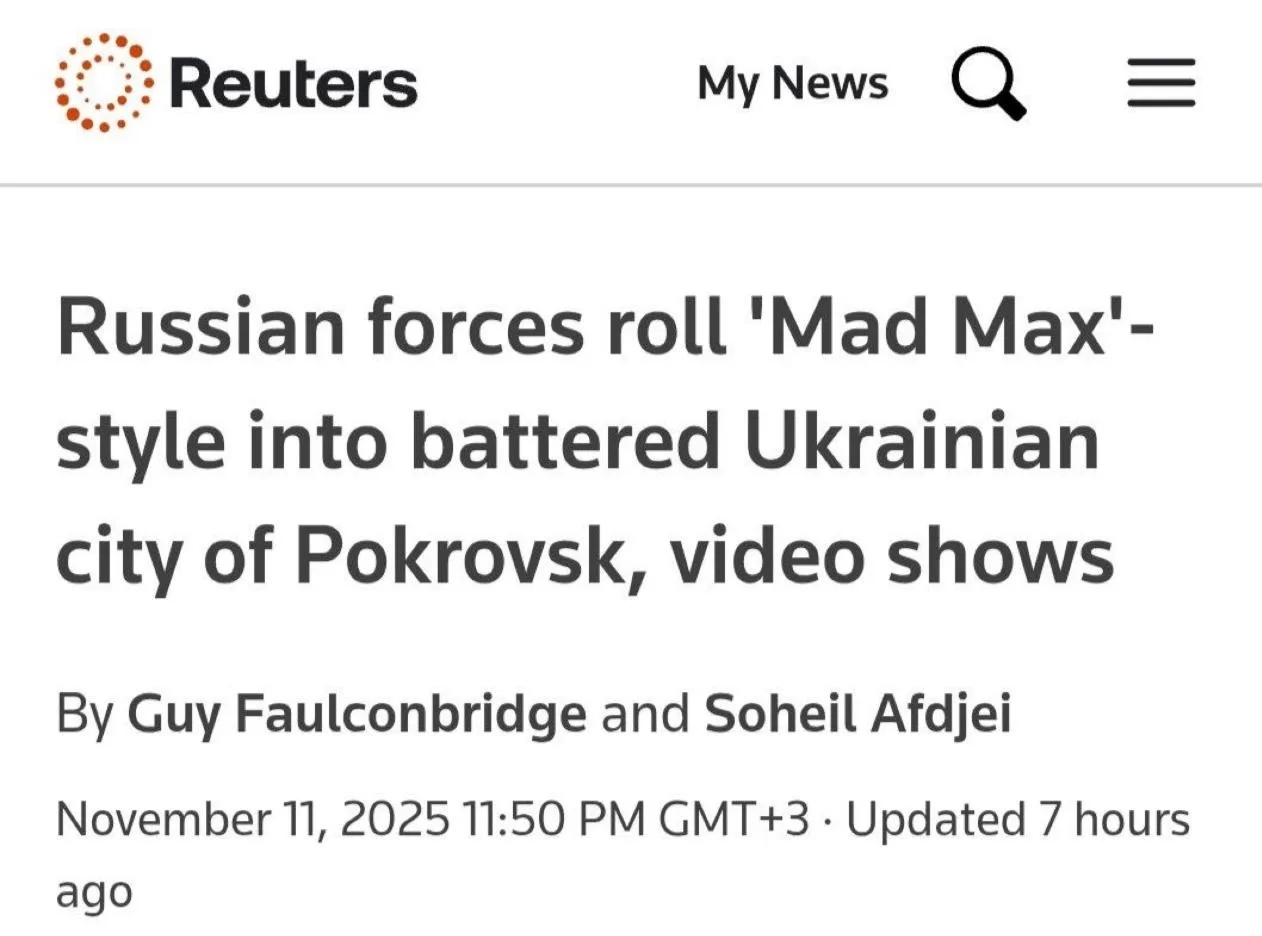Screen dimensions: 1262x936
Task: Open search with the magnifying glass icon
Action: click(987, 84)
